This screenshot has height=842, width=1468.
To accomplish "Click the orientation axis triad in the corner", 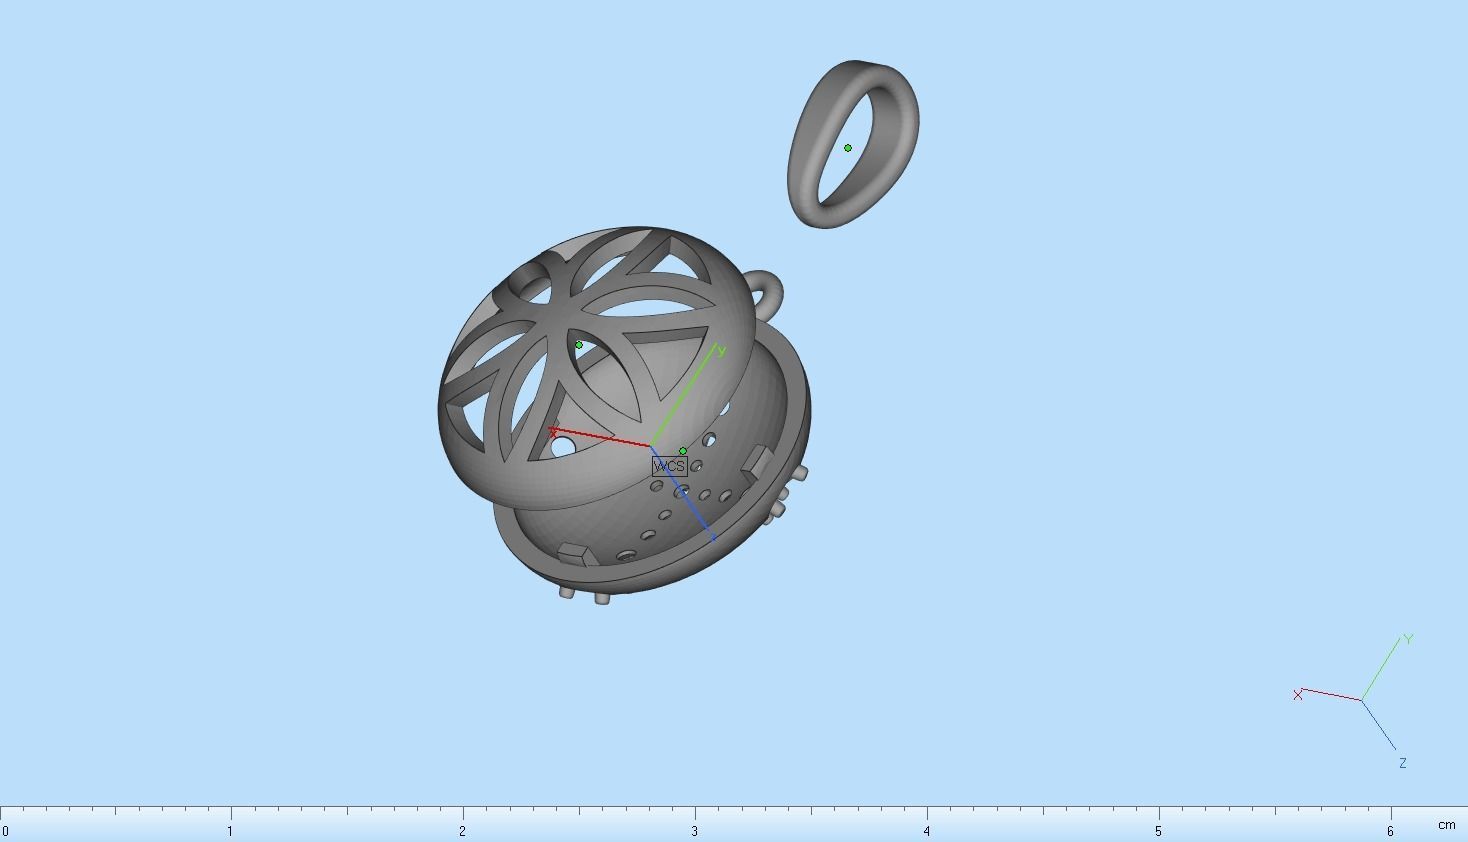I will [1355, 700].
